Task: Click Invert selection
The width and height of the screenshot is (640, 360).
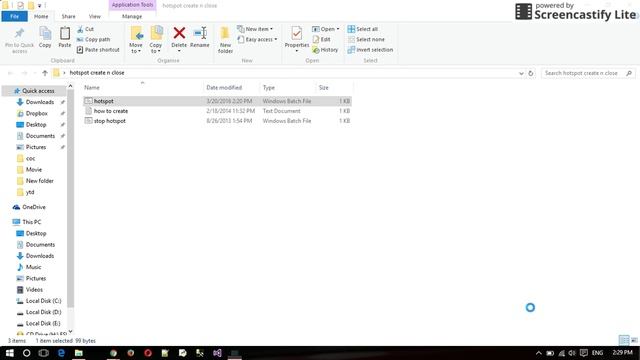Action: 370,50
